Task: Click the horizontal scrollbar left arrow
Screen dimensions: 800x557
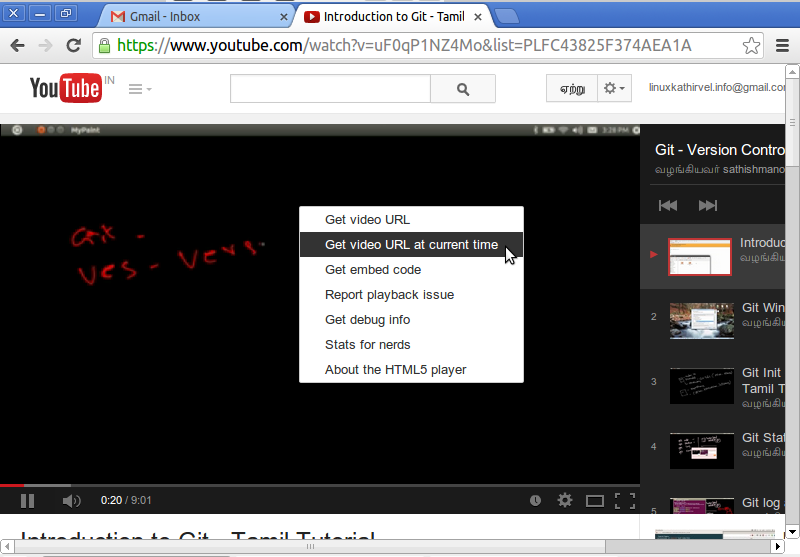Action: [x=7, y=546]
